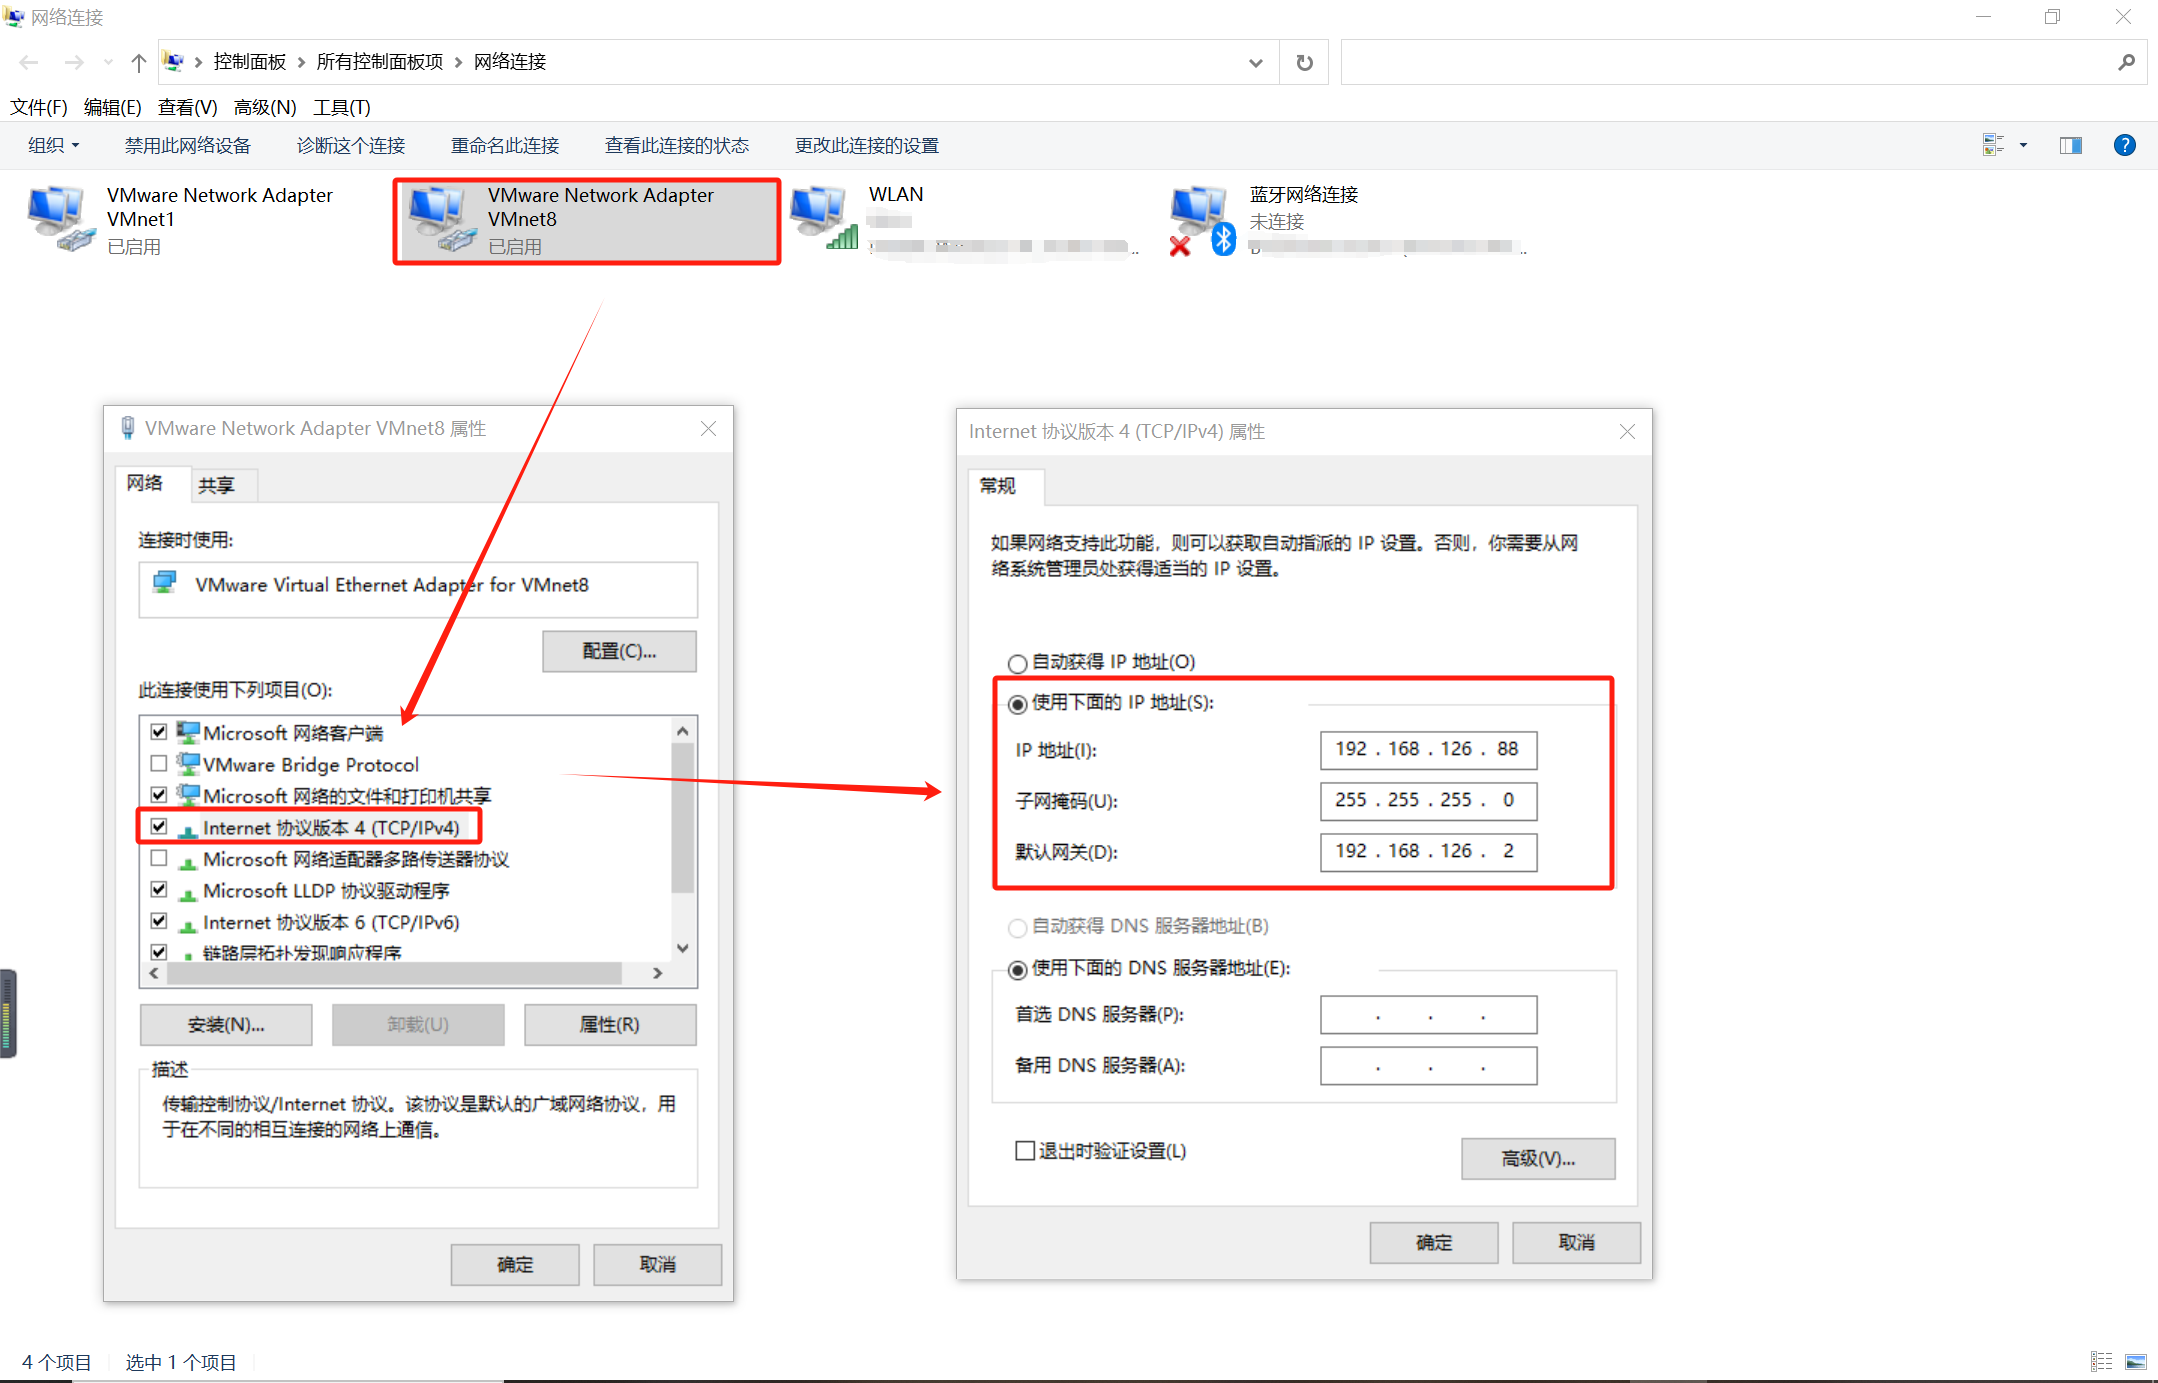Expand the address bar history dropdown

[x=1255, y=63]
